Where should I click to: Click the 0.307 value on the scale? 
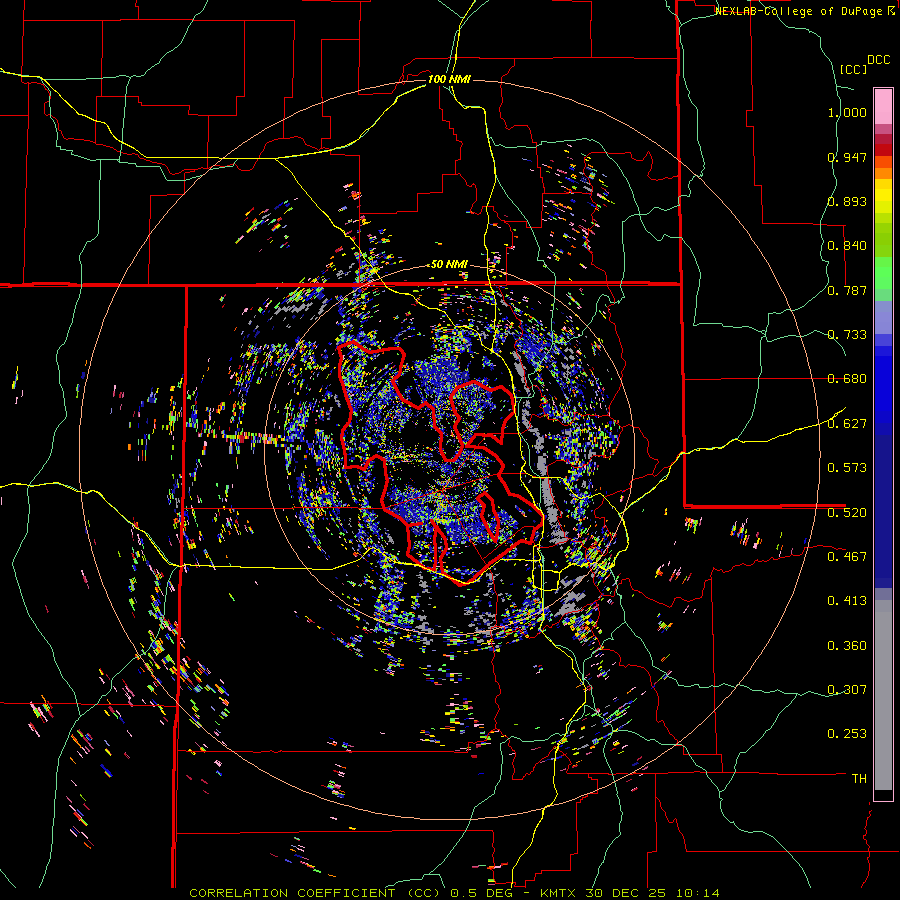pyautogui.click(x=847, y=690)
